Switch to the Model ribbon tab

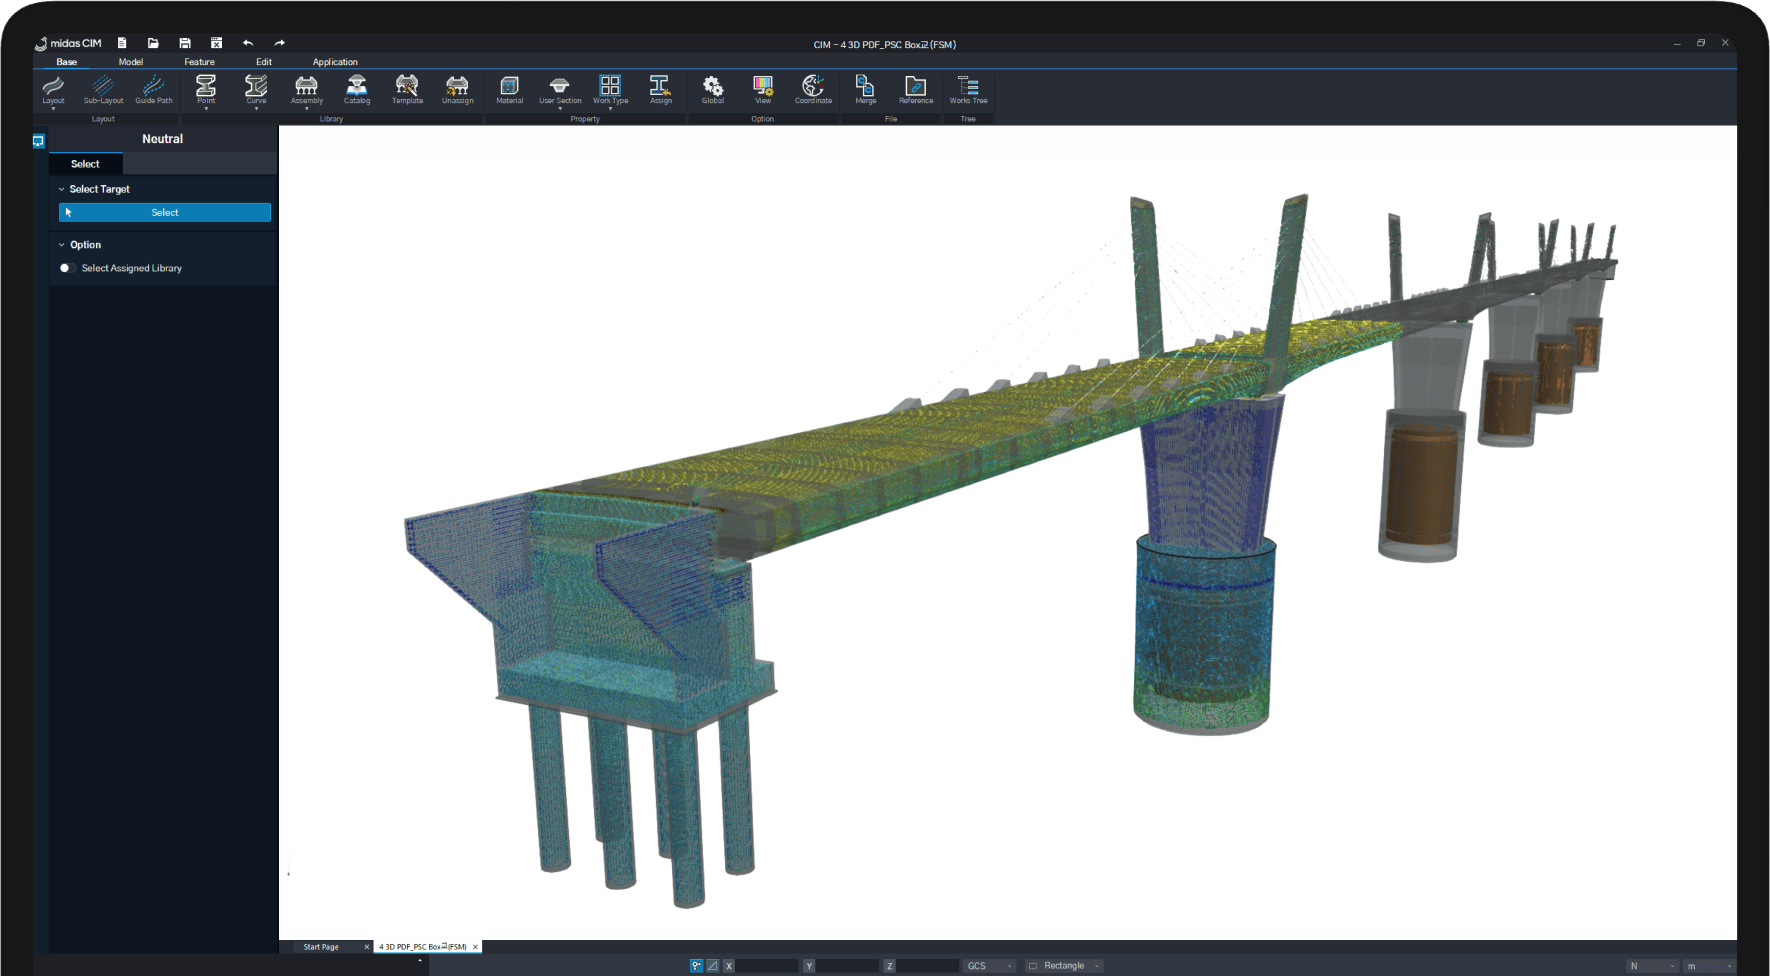point(130,62)
